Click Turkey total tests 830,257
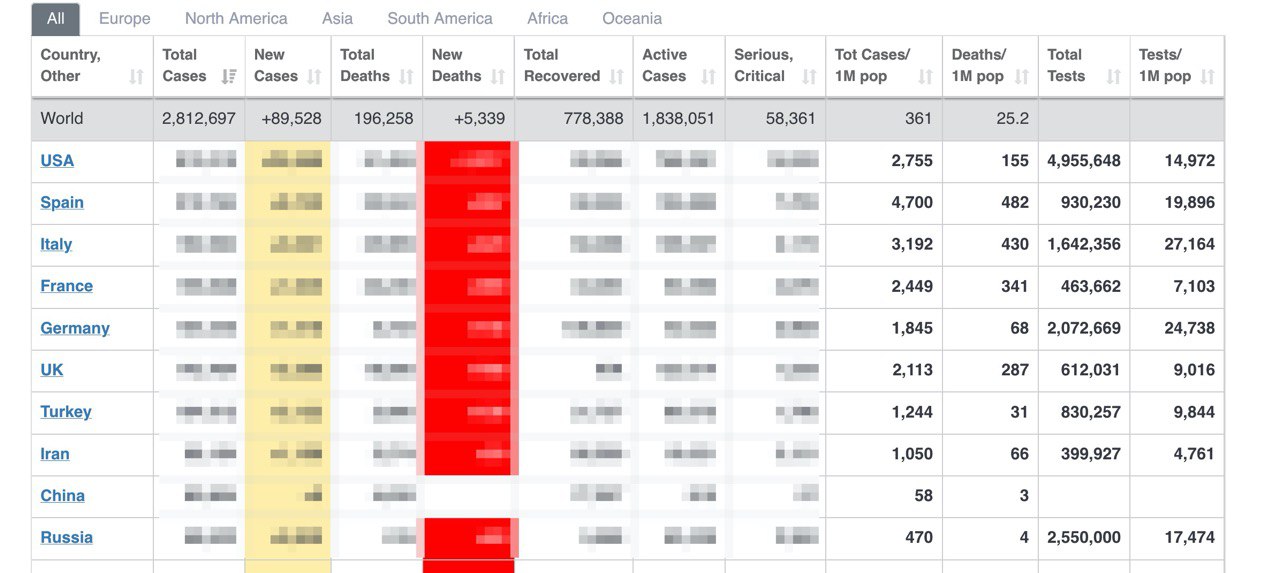Viewport: 1280px width, 573px height. click(1091, 413)
